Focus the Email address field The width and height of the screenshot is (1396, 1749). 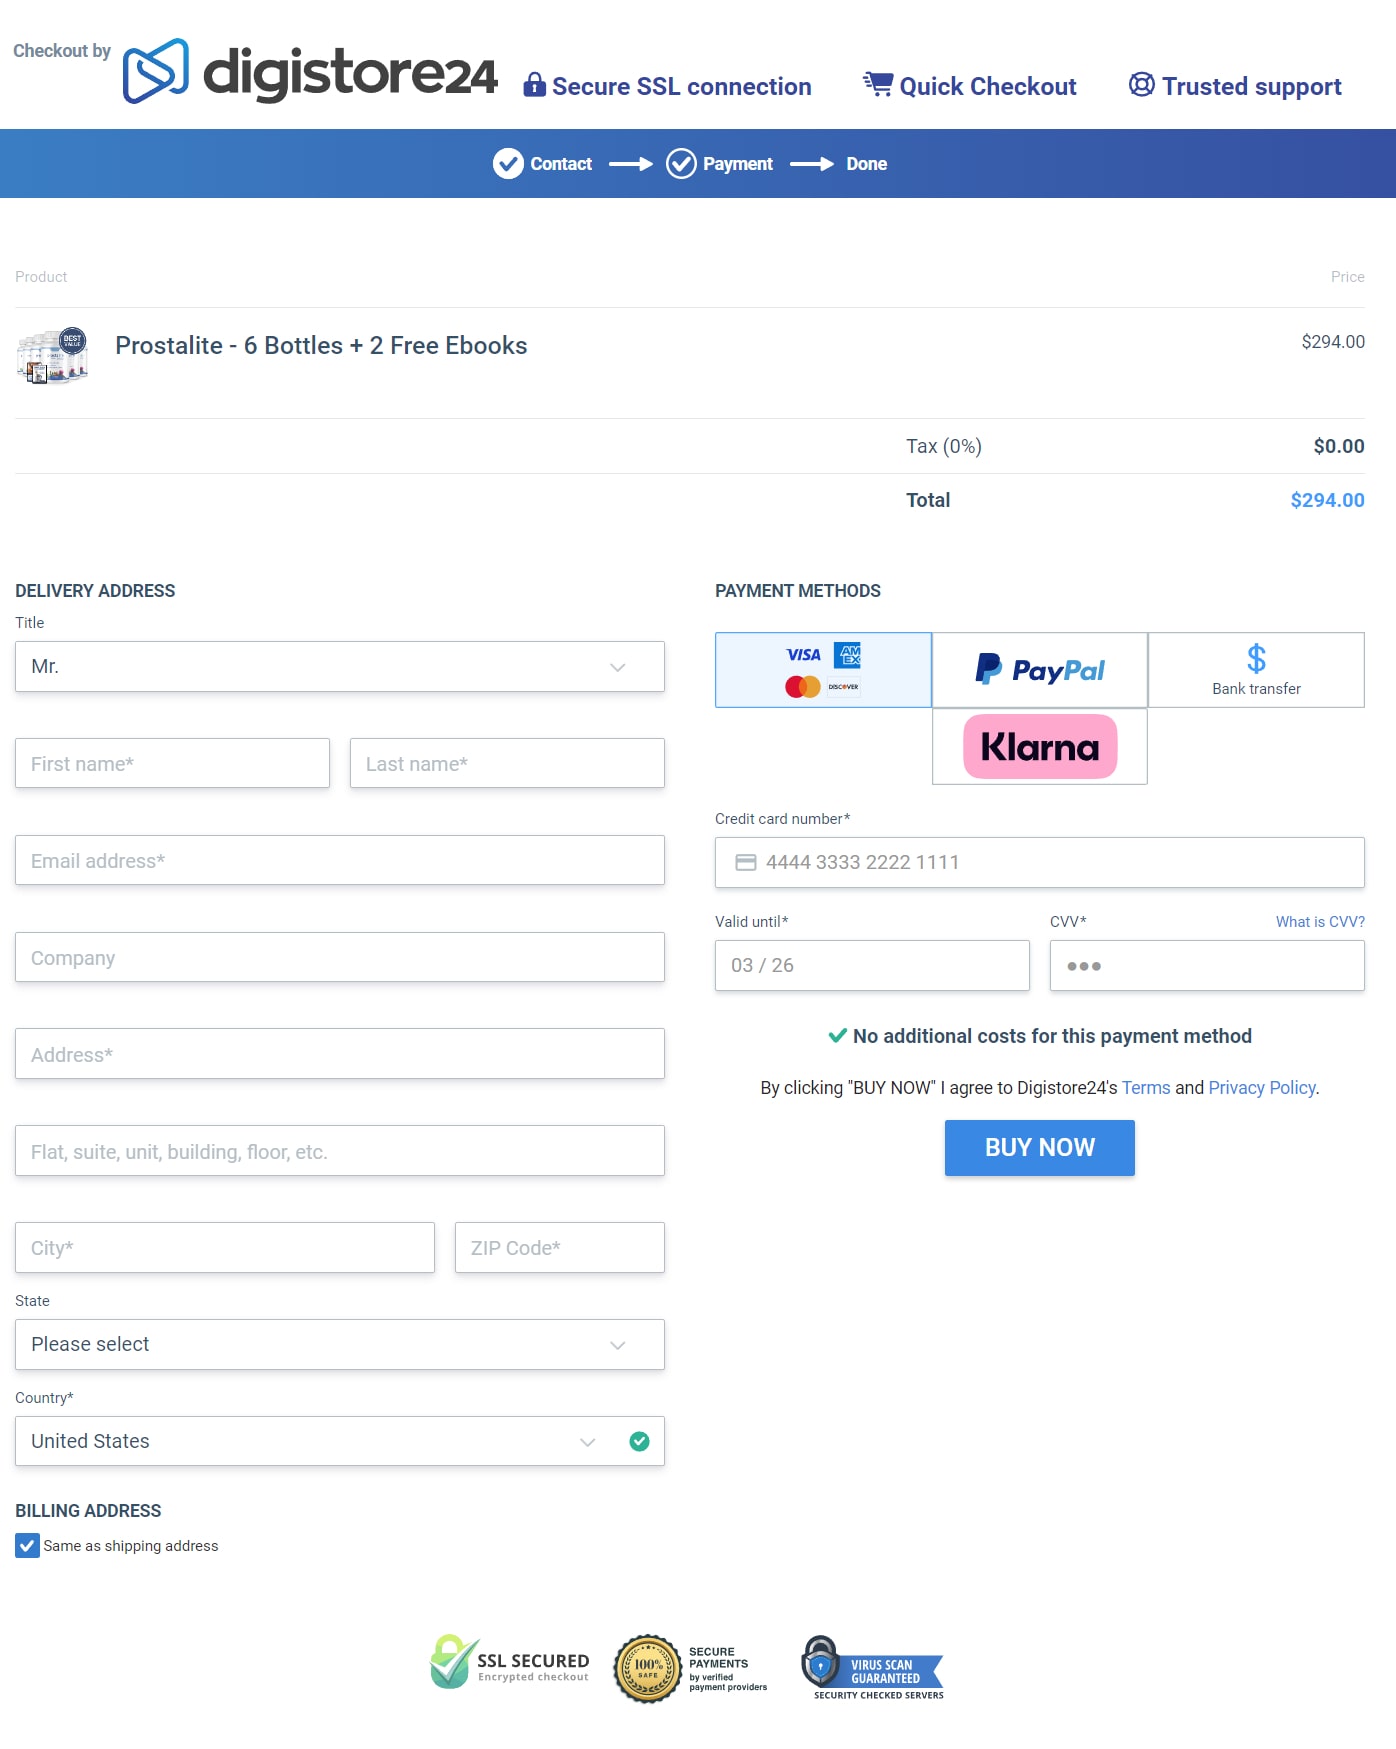click(x=340, y=860)
